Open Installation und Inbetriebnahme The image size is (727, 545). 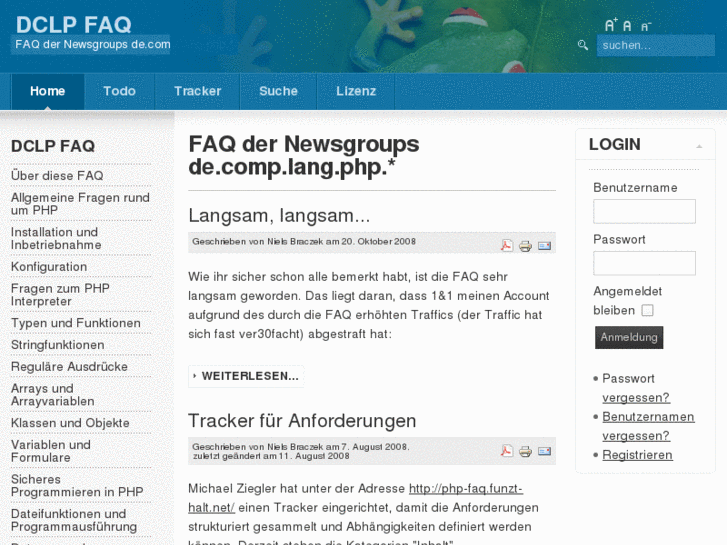(56, 238)
